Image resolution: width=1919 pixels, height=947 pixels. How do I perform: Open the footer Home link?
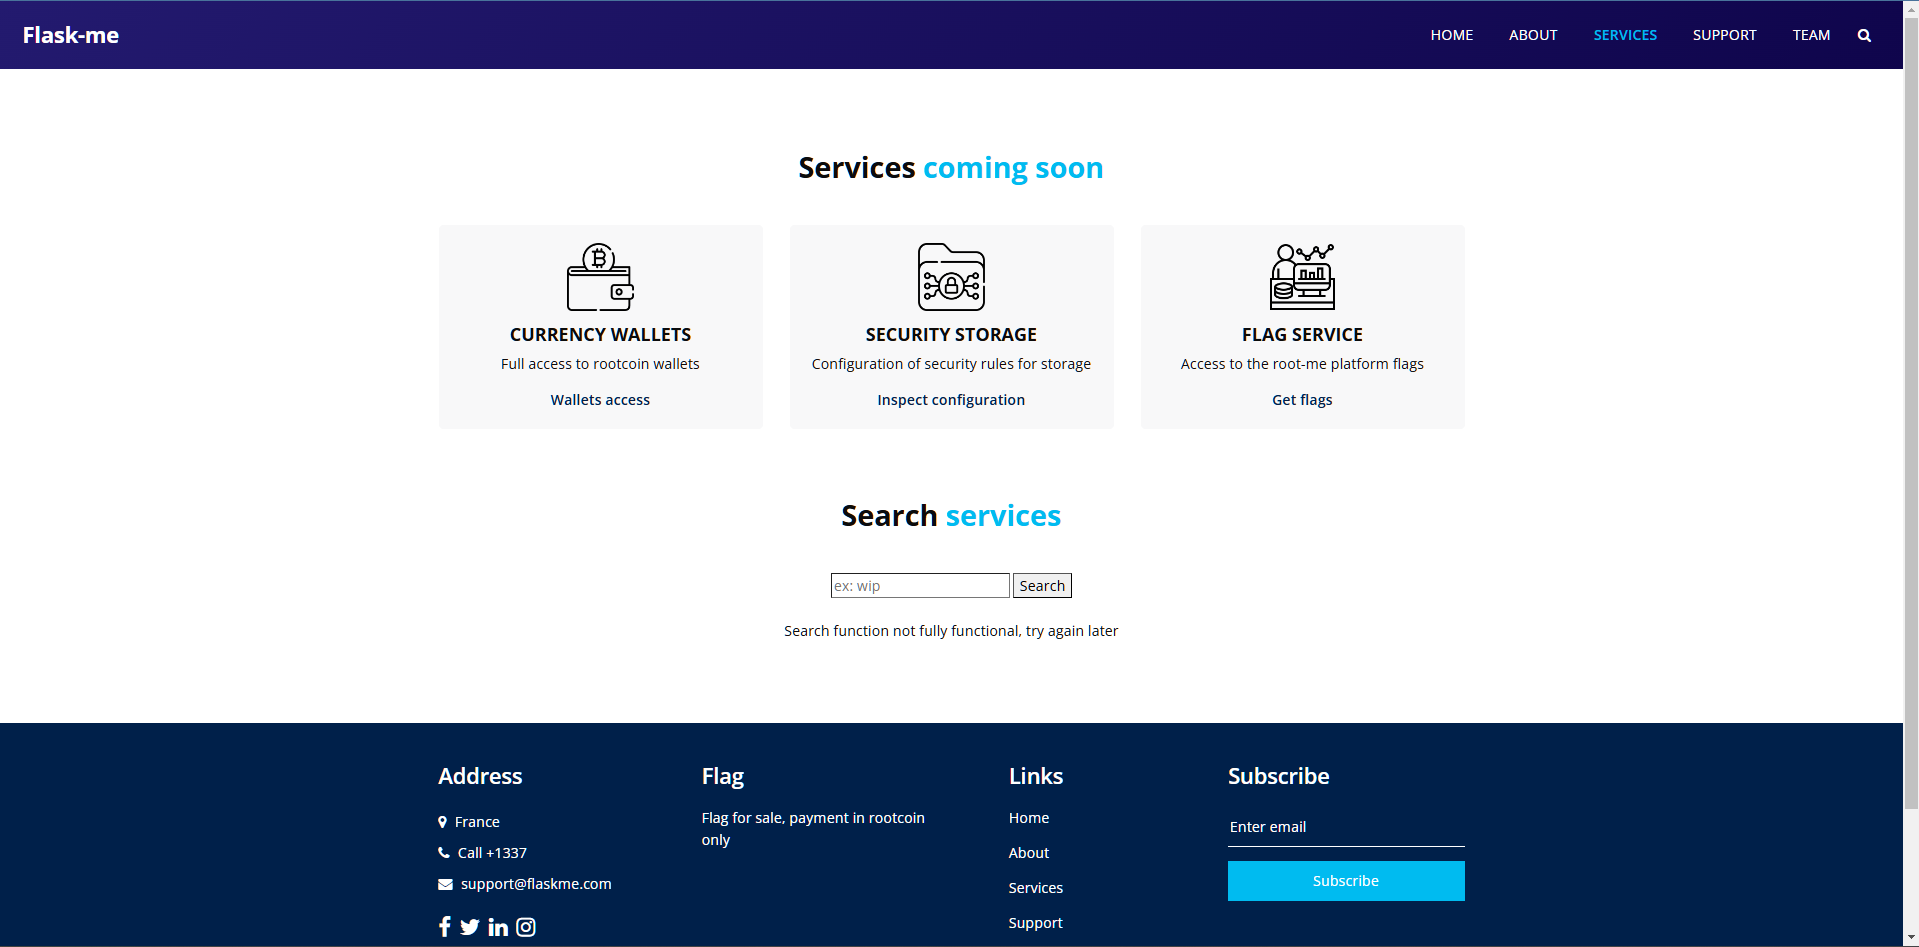pos(1029,818)
